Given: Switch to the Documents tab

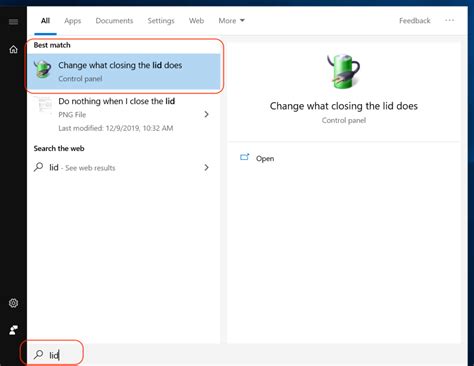Looking at the screenshot, I should coord(114,21).
